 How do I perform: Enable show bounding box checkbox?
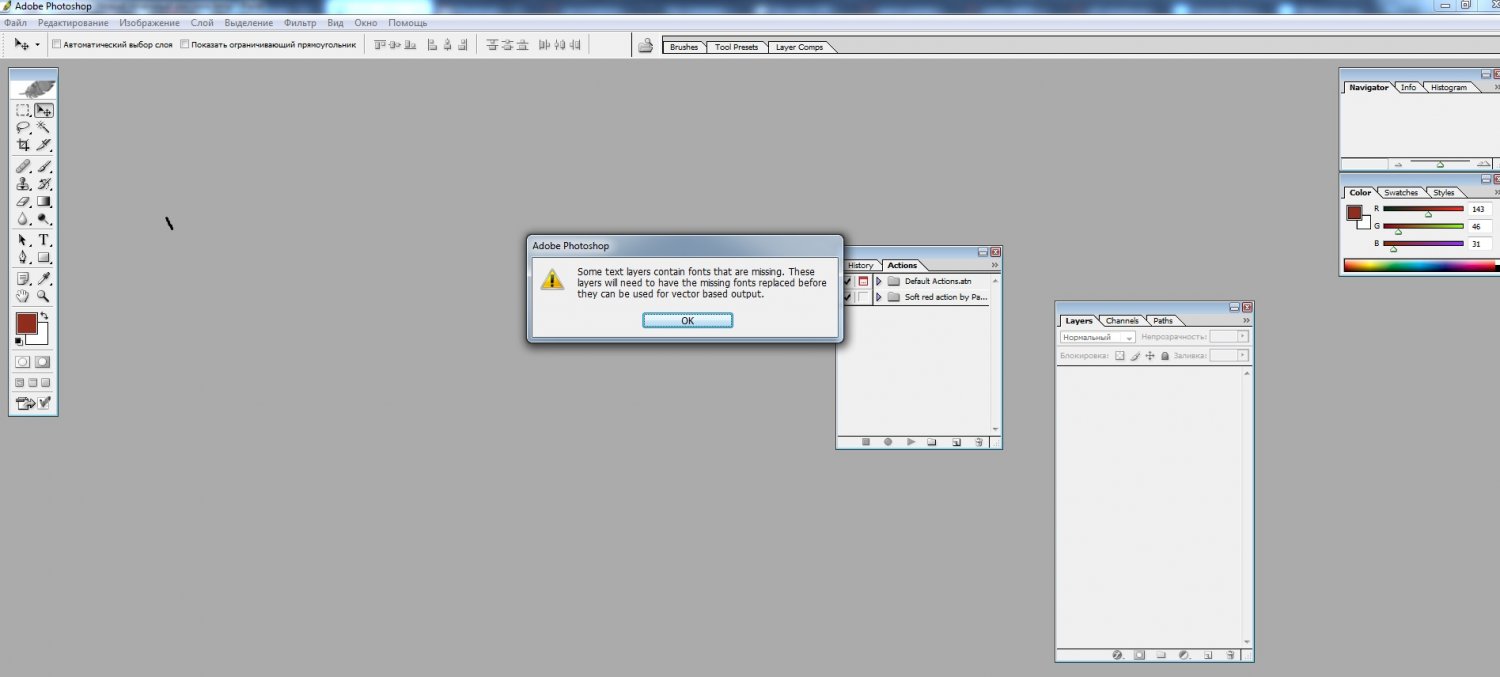click(x=184, y=45)
